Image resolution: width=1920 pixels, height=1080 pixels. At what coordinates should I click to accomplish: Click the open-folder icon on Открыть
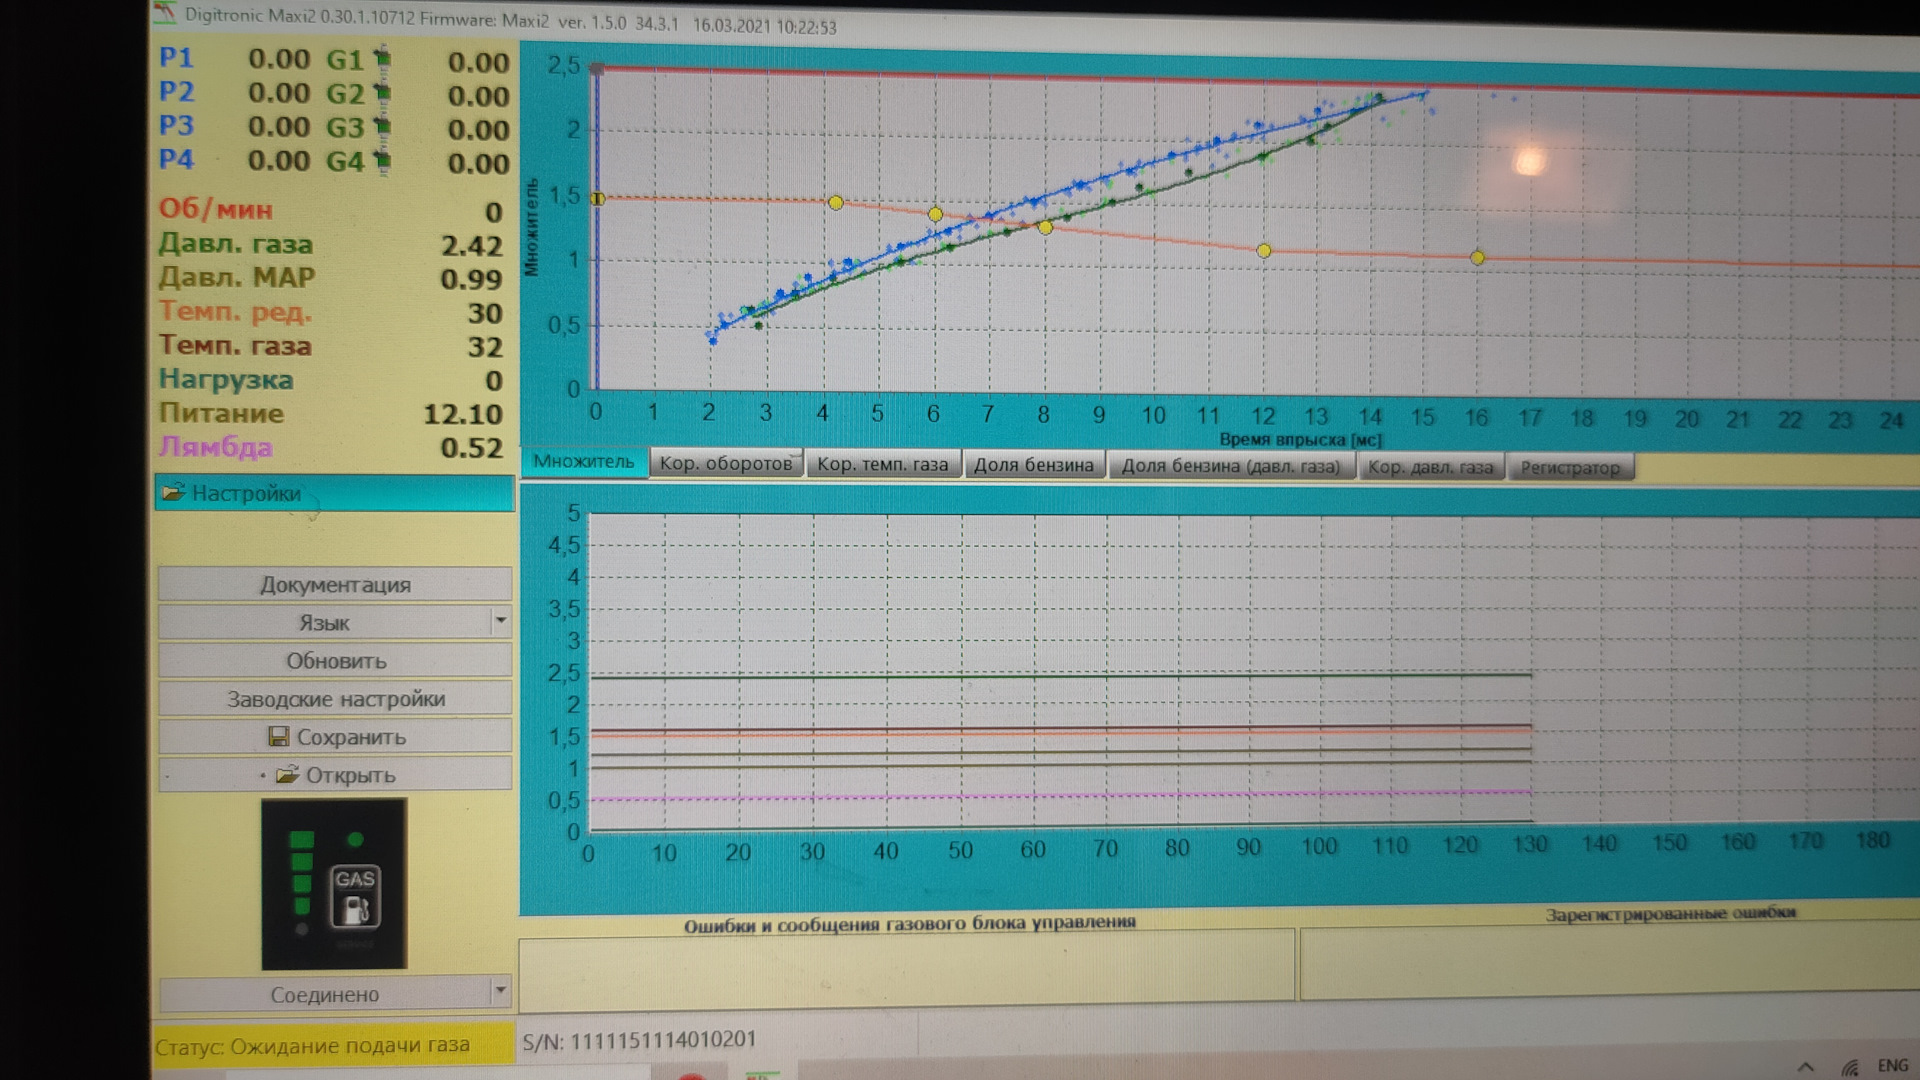point(288,775)
